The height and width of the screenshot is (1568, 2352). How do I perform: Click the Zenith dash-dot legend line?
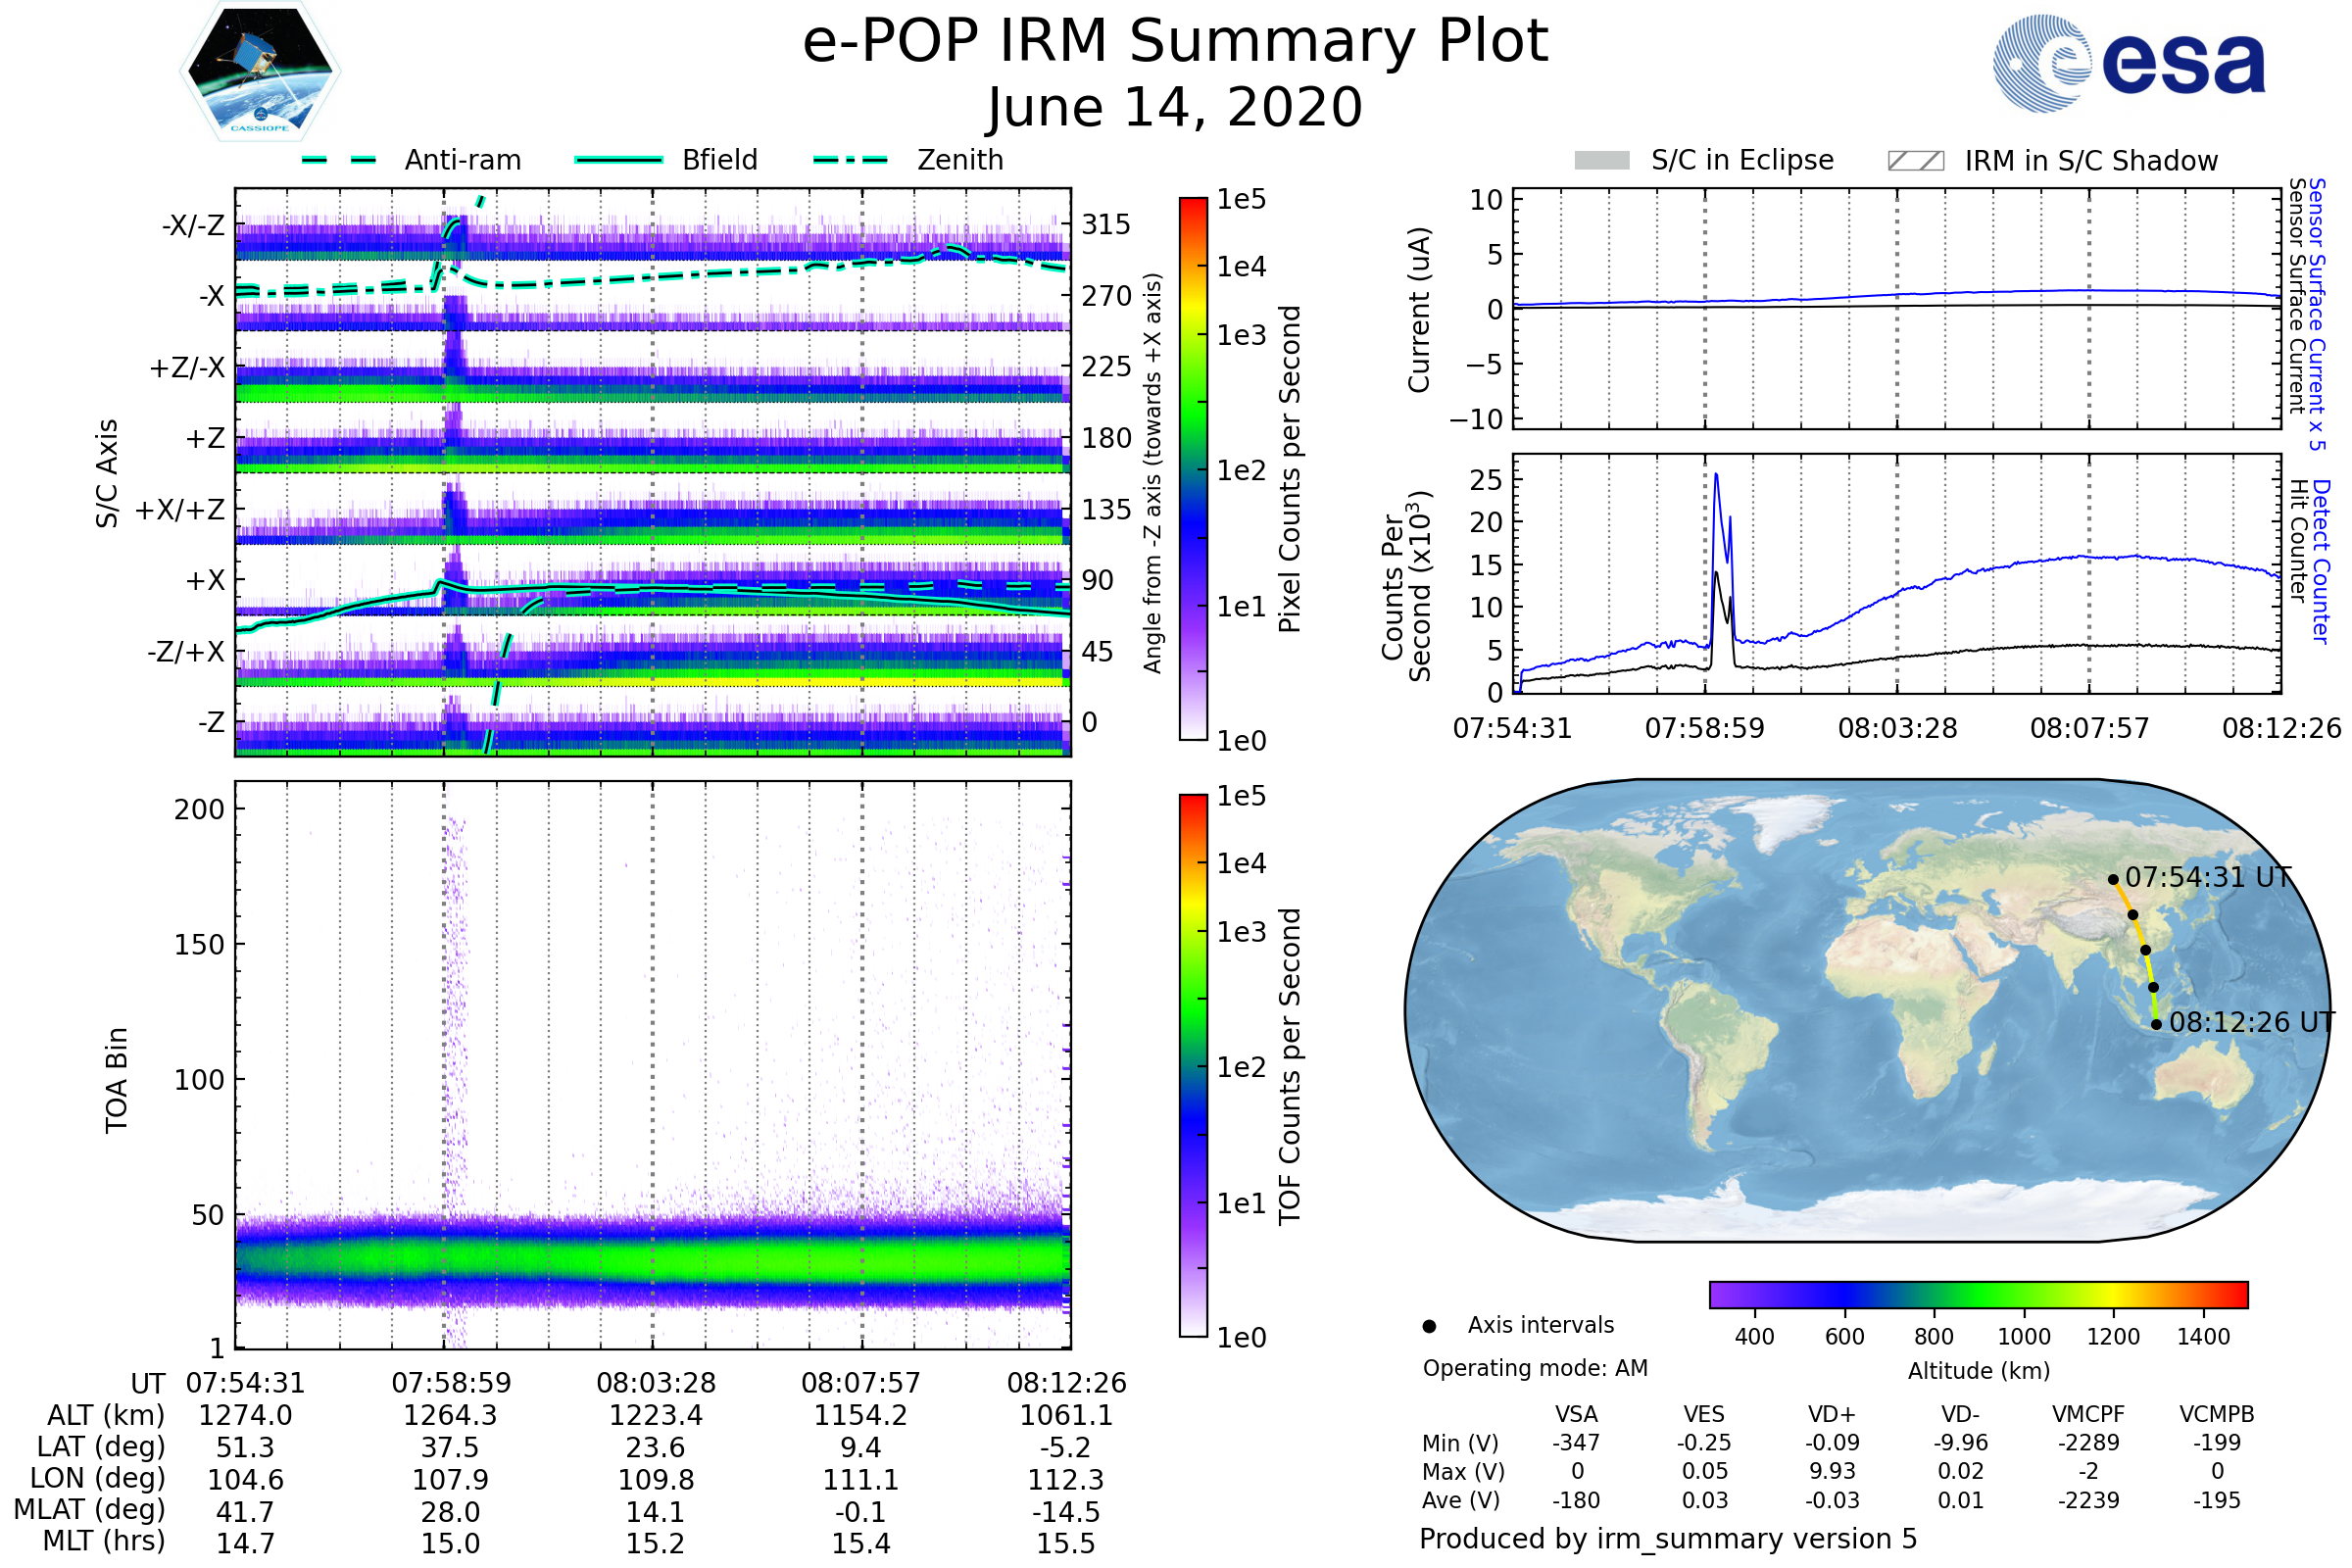coord(850,160)
